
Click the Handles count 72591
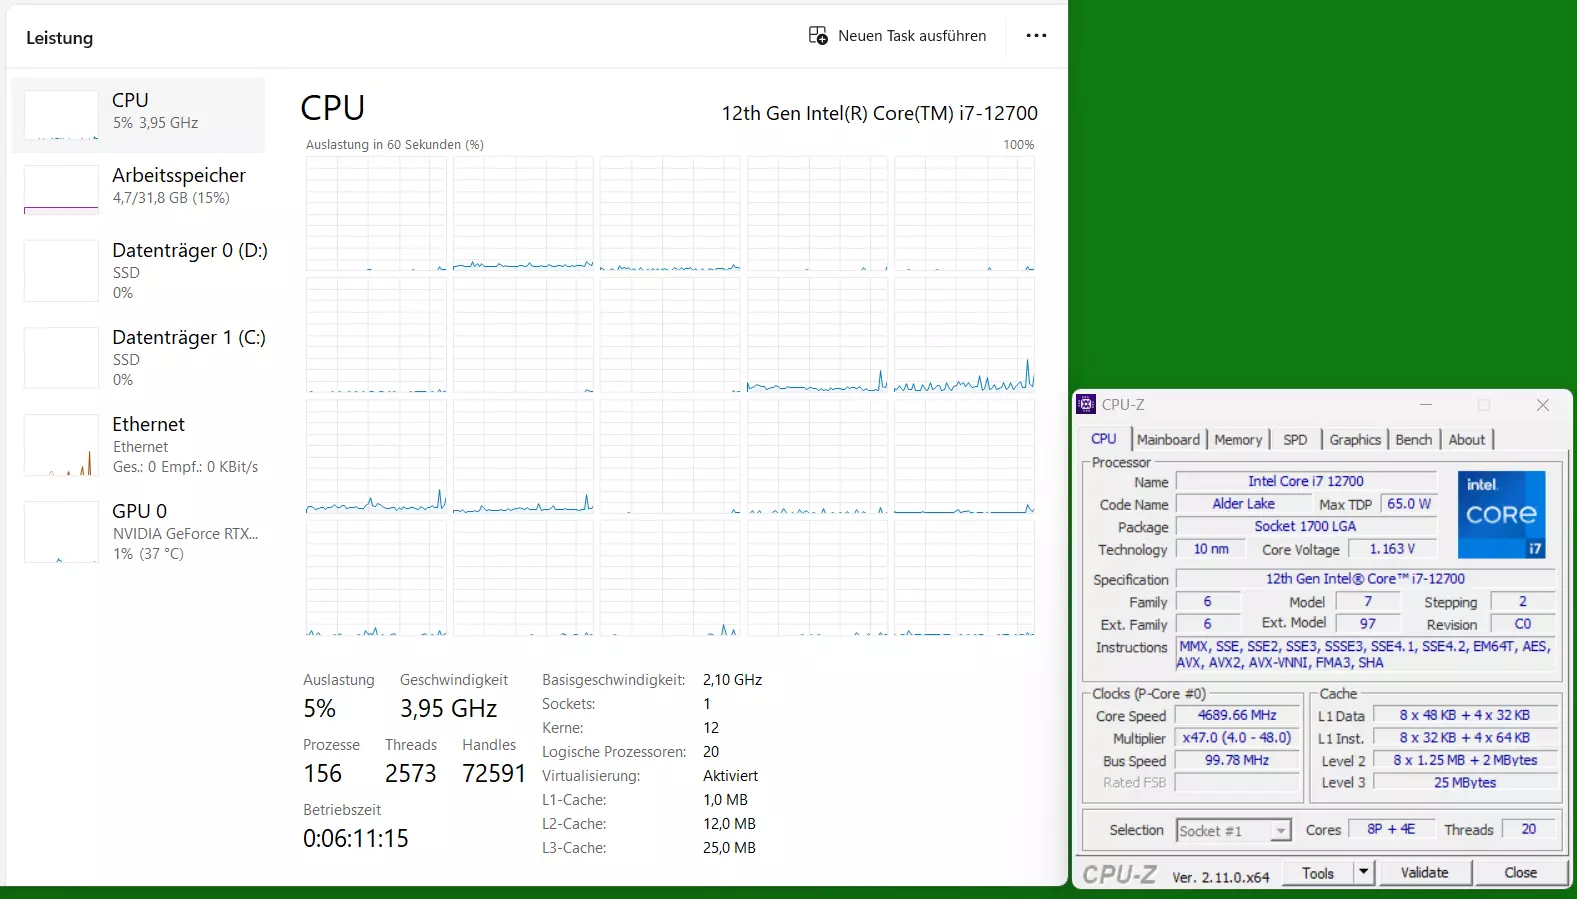click(494, 774)
